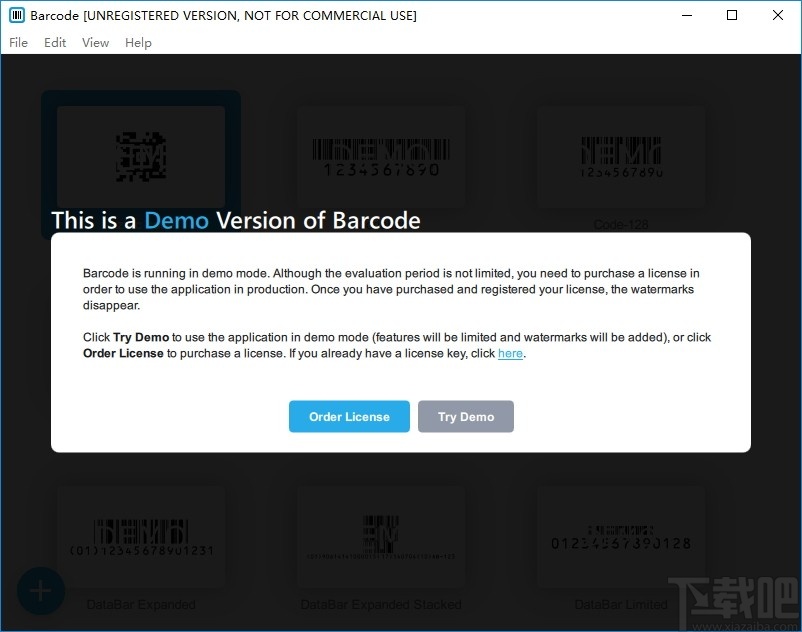Open the View menu
The image size is (802, 632).
95,42
